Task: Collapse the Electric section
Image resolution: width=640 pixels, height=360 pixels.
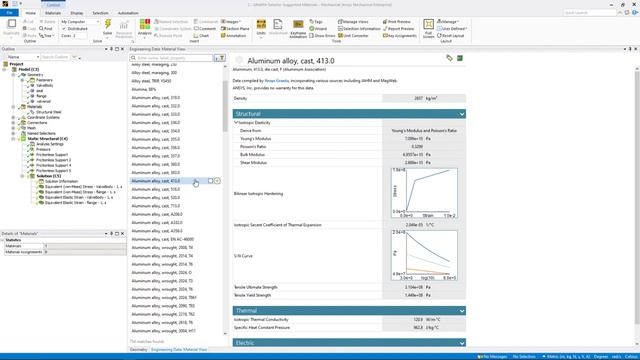Action: [462, 343]
